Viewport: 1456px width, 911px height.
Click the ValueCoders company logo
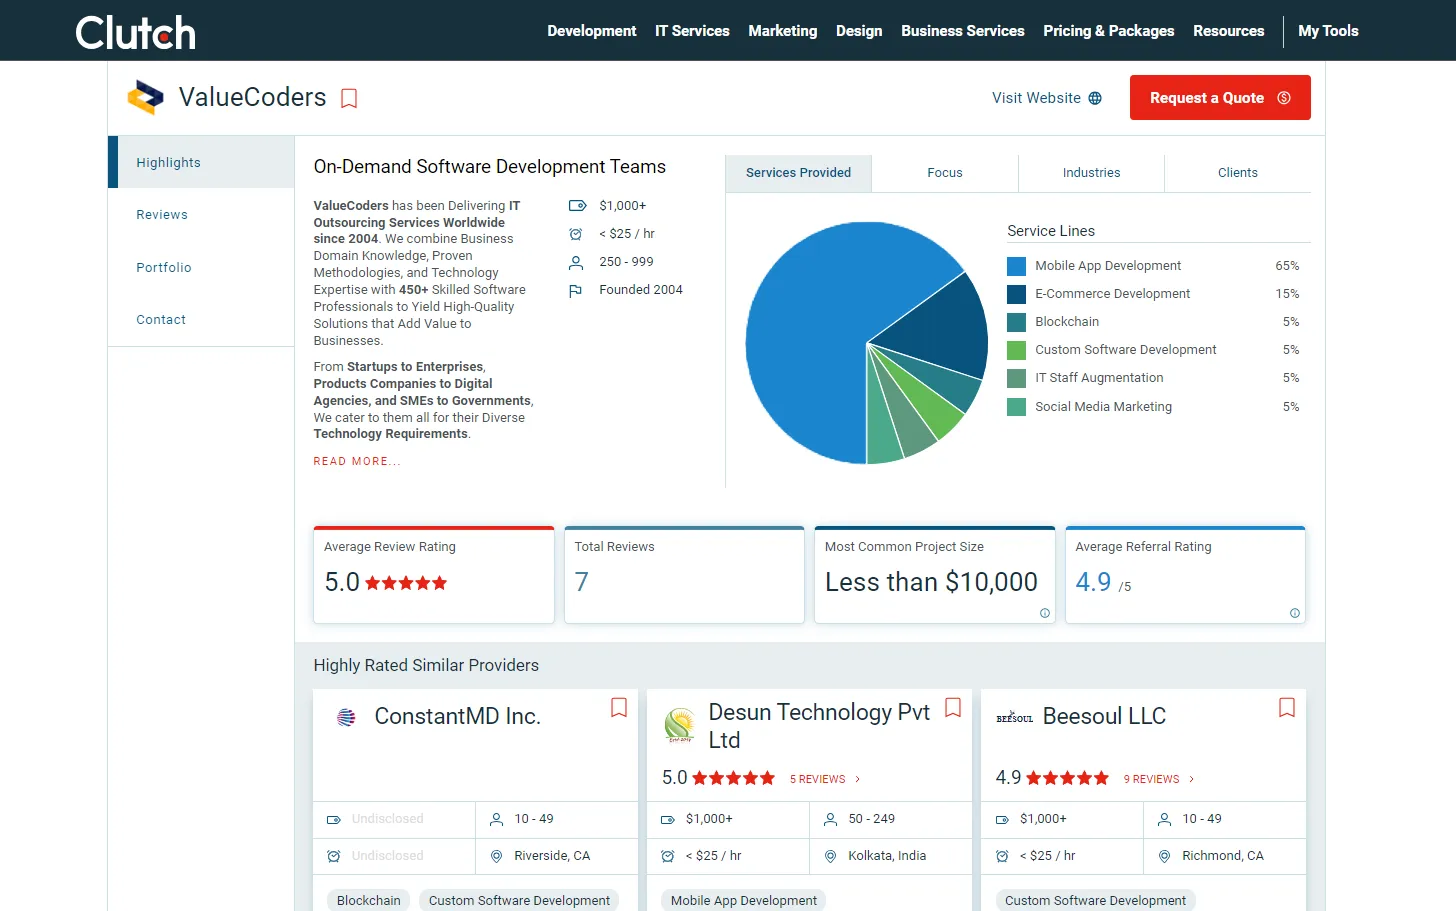146,97
